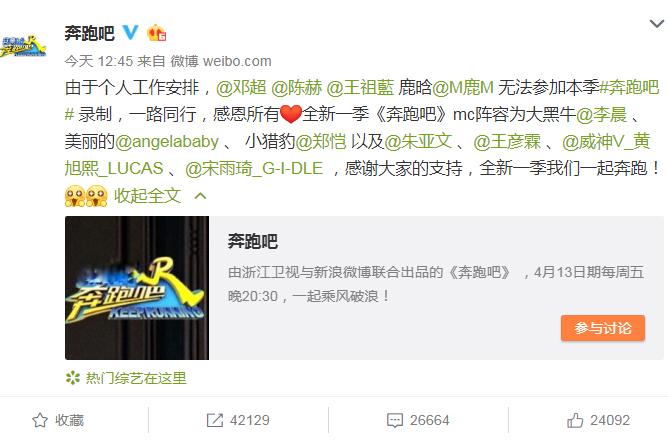668x442 pixels.
Task: Open the @邓超 mention link
Action: pyautogui.click(x=241, y=88)
